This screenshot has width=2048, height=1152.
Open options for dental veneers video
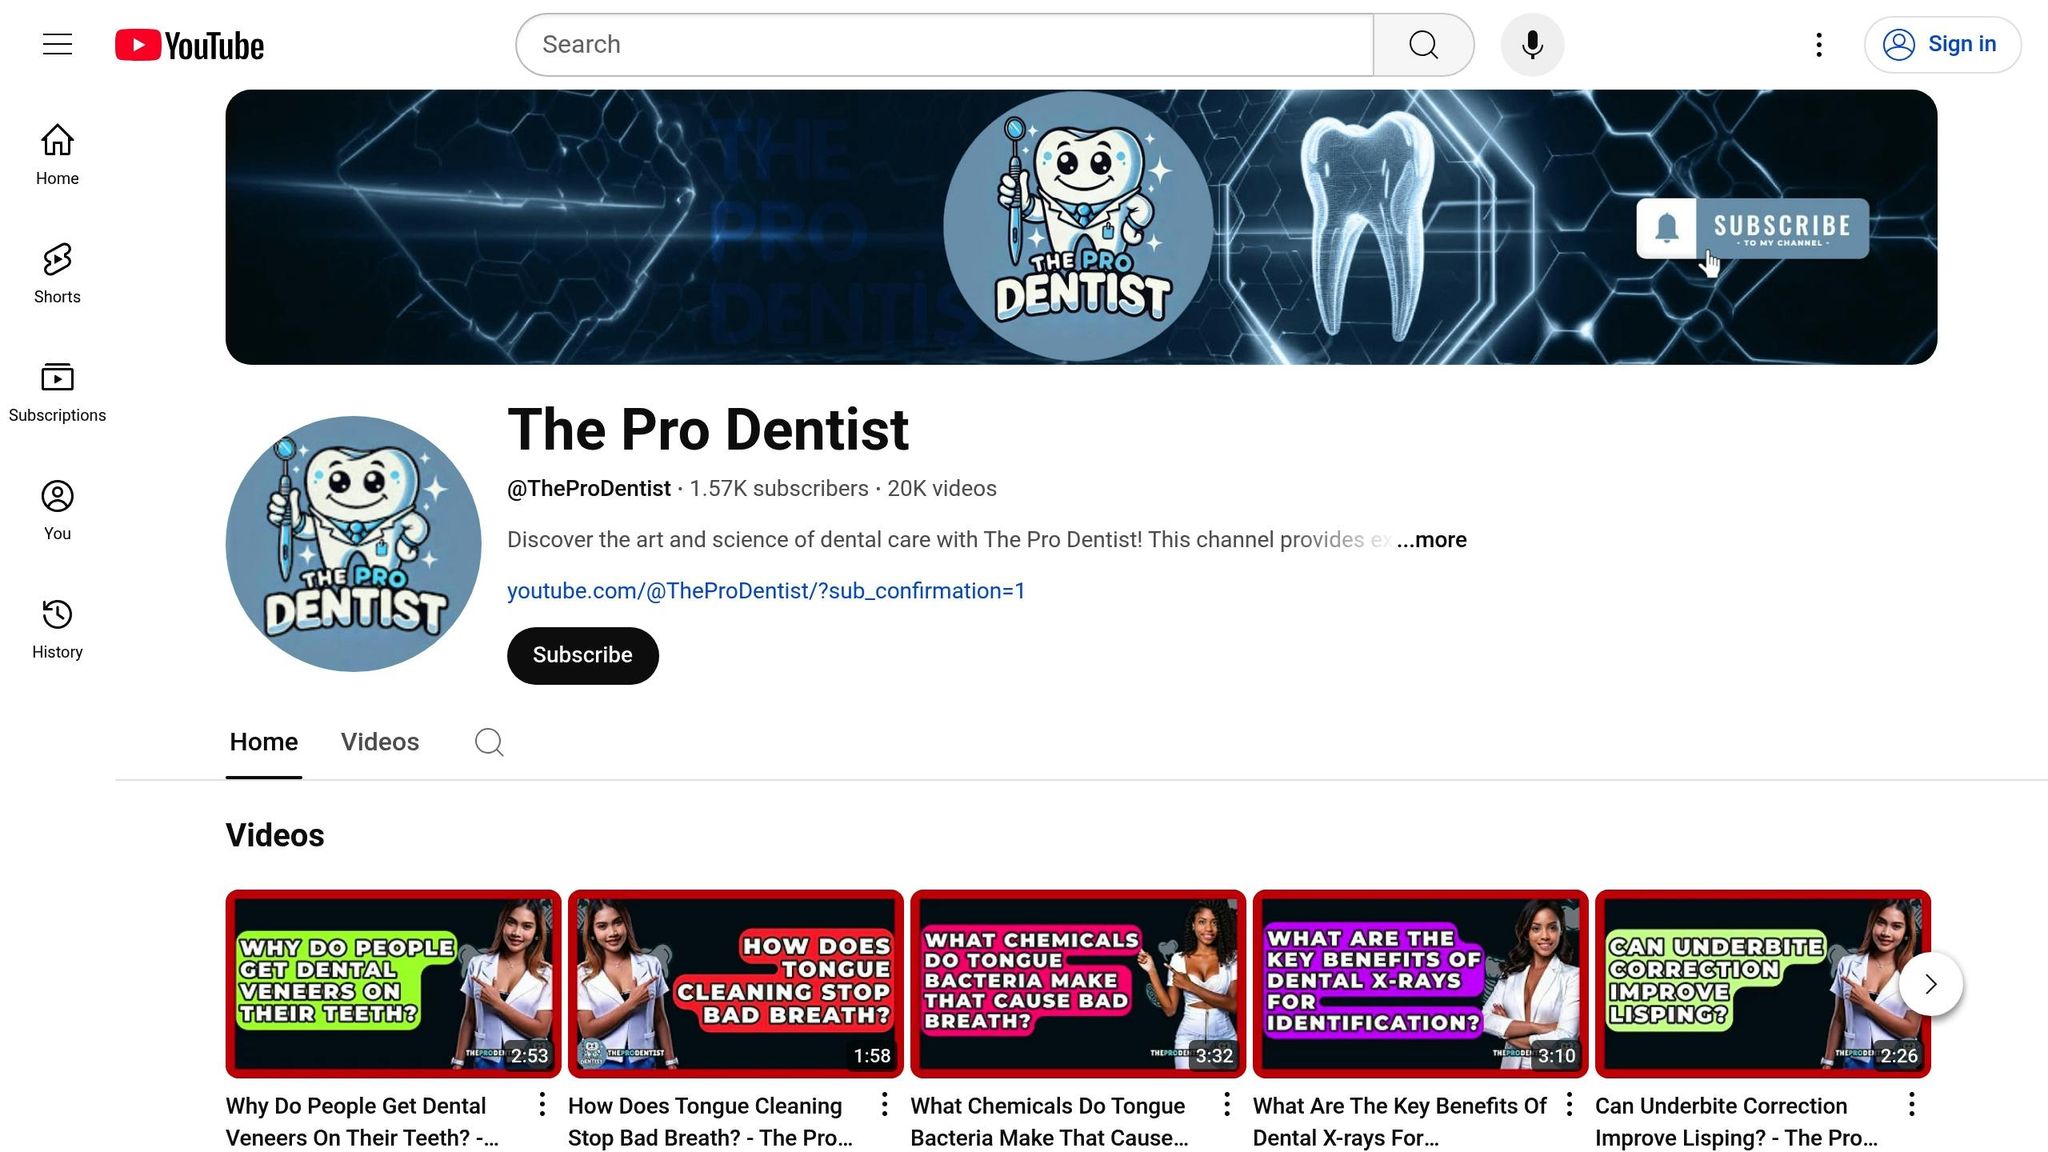click(x=542, y=1104)
